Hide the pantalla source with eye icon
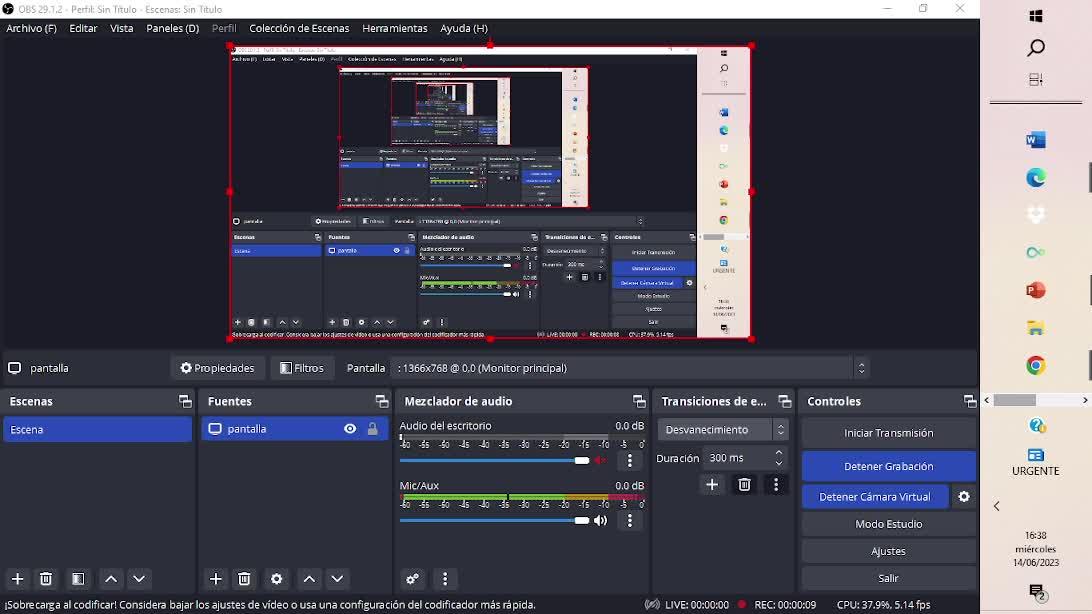The height and width of the screenshot is (614, 1092). [x=350, y=429]
